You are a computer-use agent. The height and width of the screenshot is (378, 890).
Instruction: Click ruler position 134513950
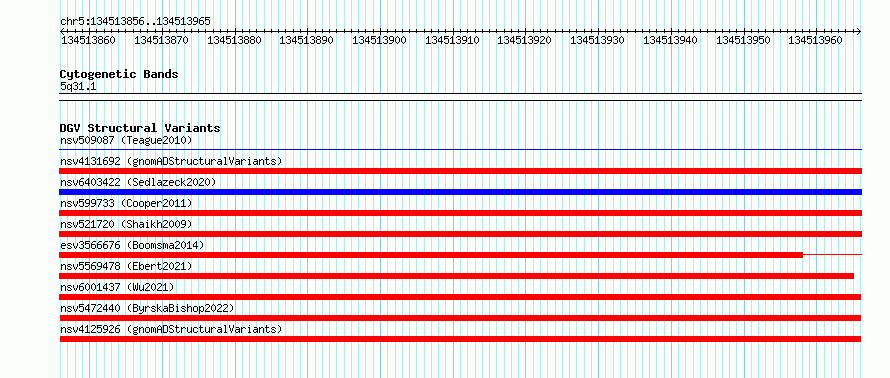click(x=743, y=40)
